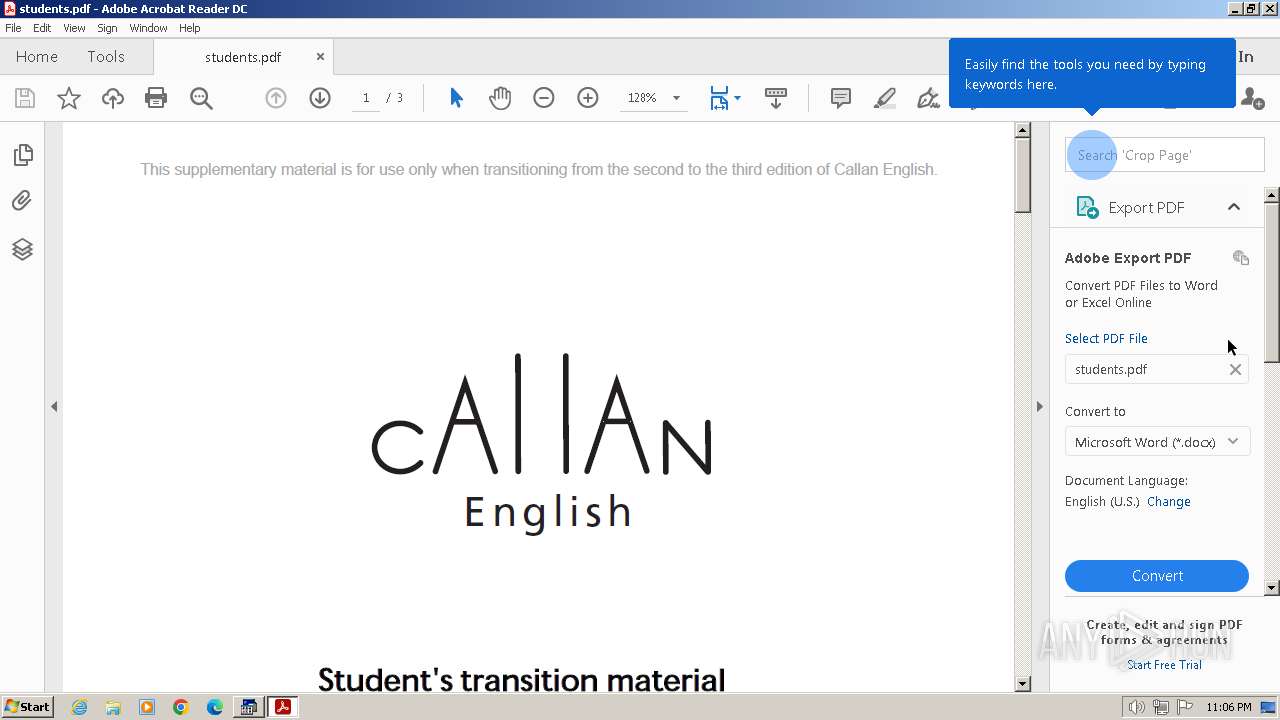The width and height of the screenshot is (1280, 720).
Task: Click the fit width page icon
Action: (x=719, y=98)
